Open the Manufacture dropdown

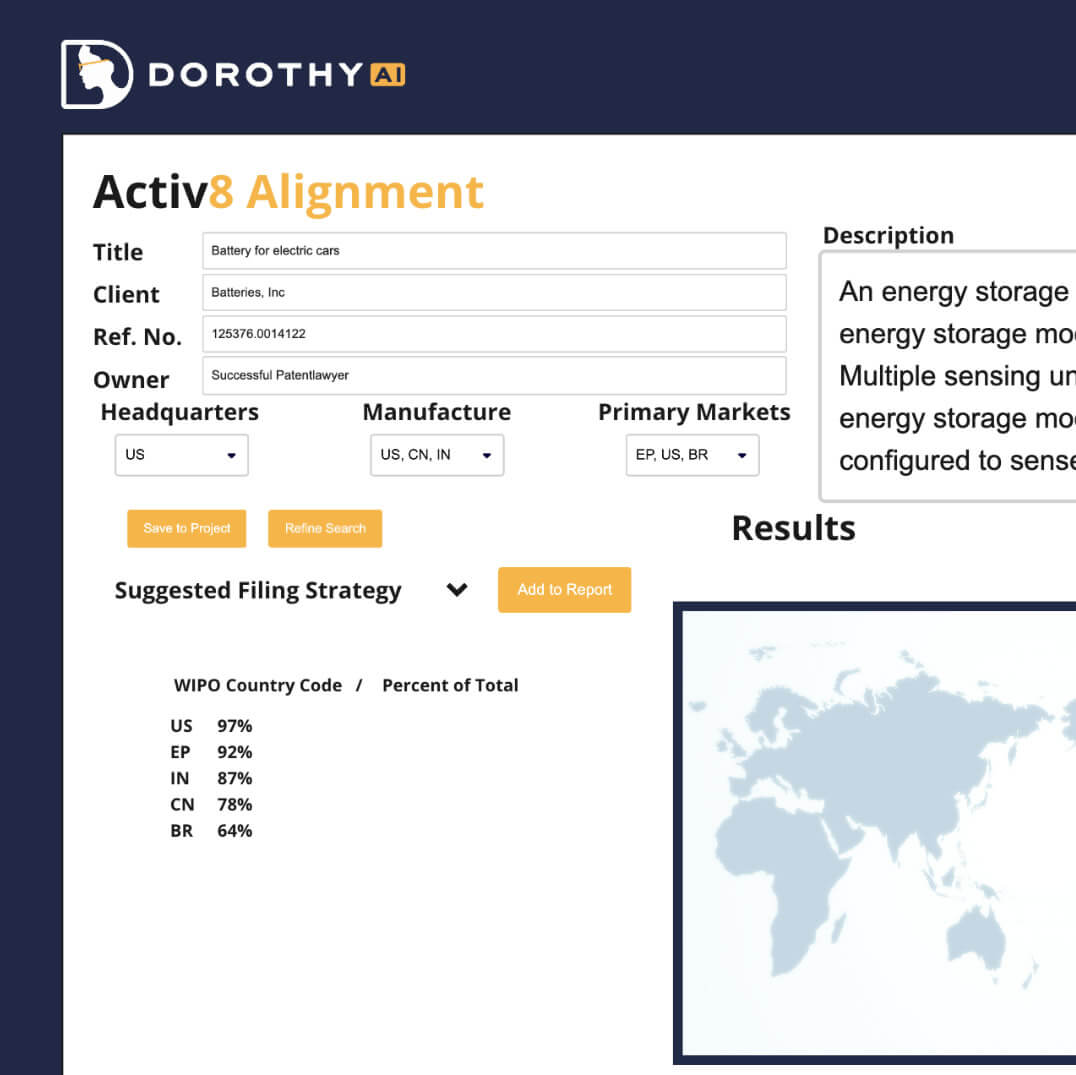coord(436,455)
